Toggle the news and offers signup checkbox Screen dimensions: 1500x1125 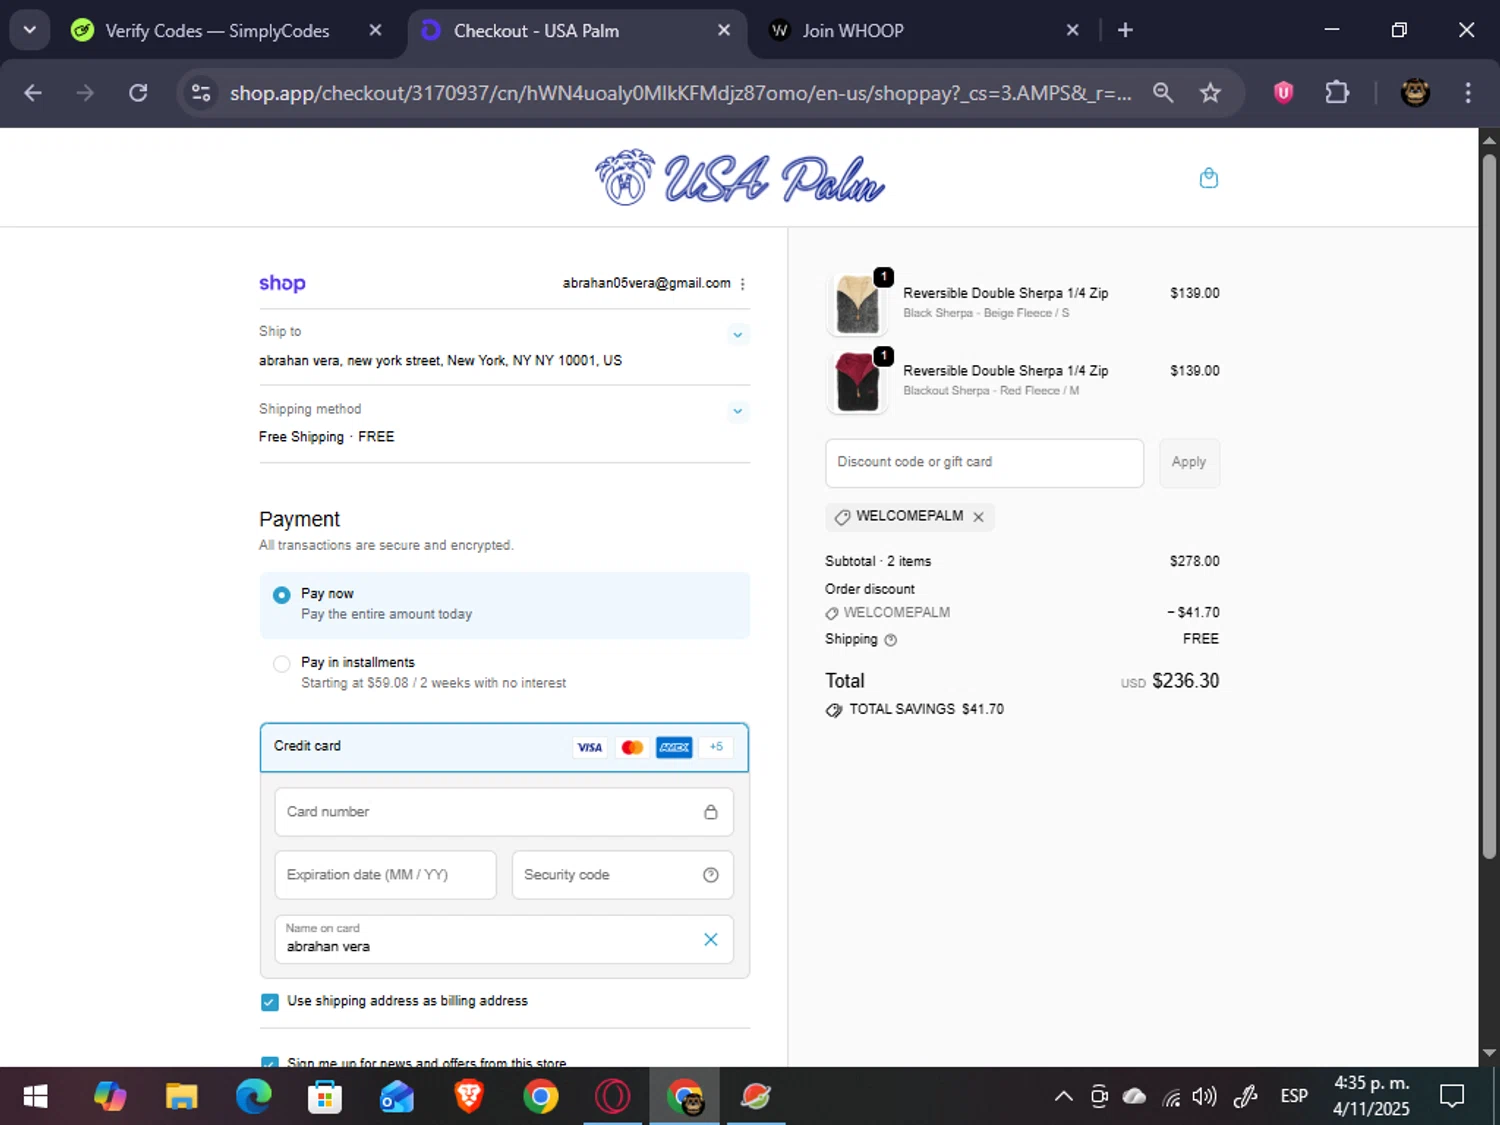(x=269, y=1063)
